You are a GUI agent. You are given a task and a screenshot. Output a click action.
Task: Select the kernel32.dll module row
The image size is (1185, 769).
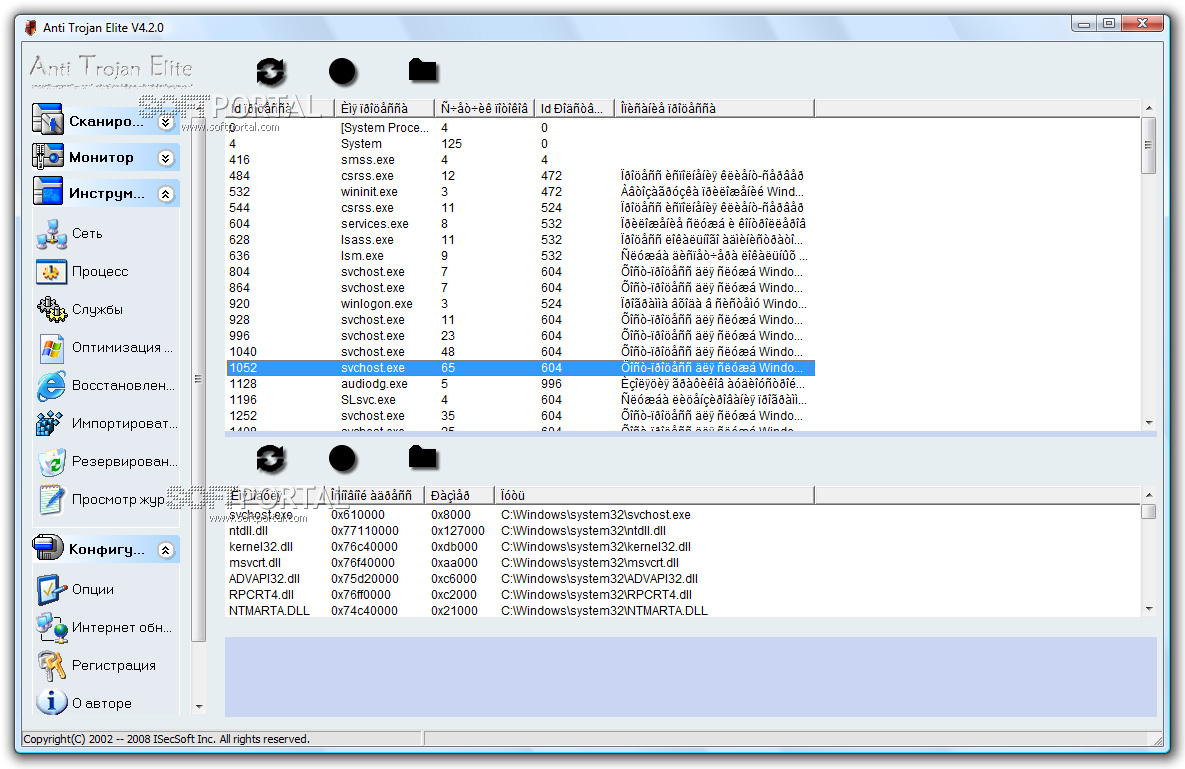click(x=521, y=546)
